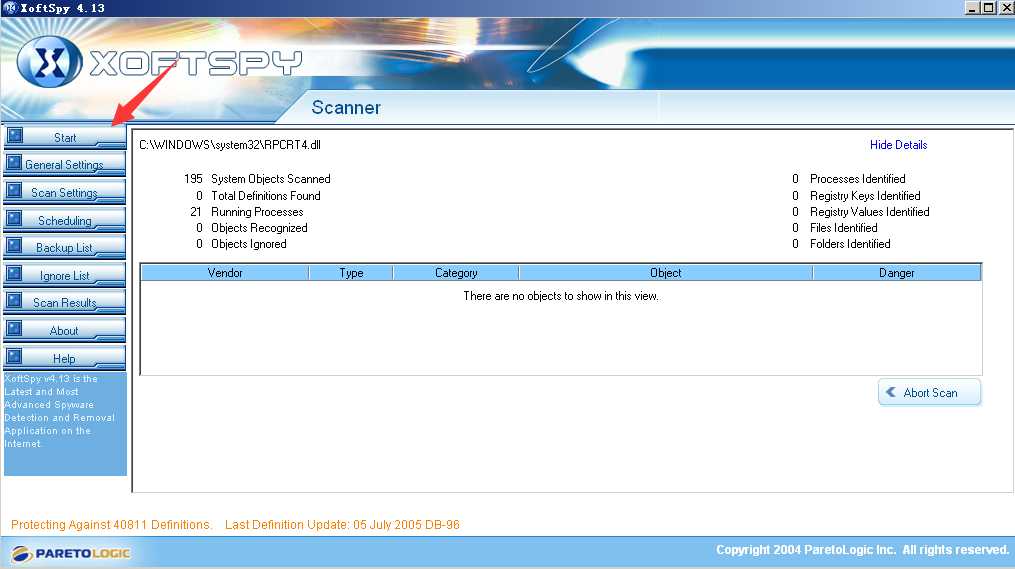The height and width of the screenshot is (569, 1015).
Task: Click '21 Running Processes' statistic
Action: click(x=247, y=212)
